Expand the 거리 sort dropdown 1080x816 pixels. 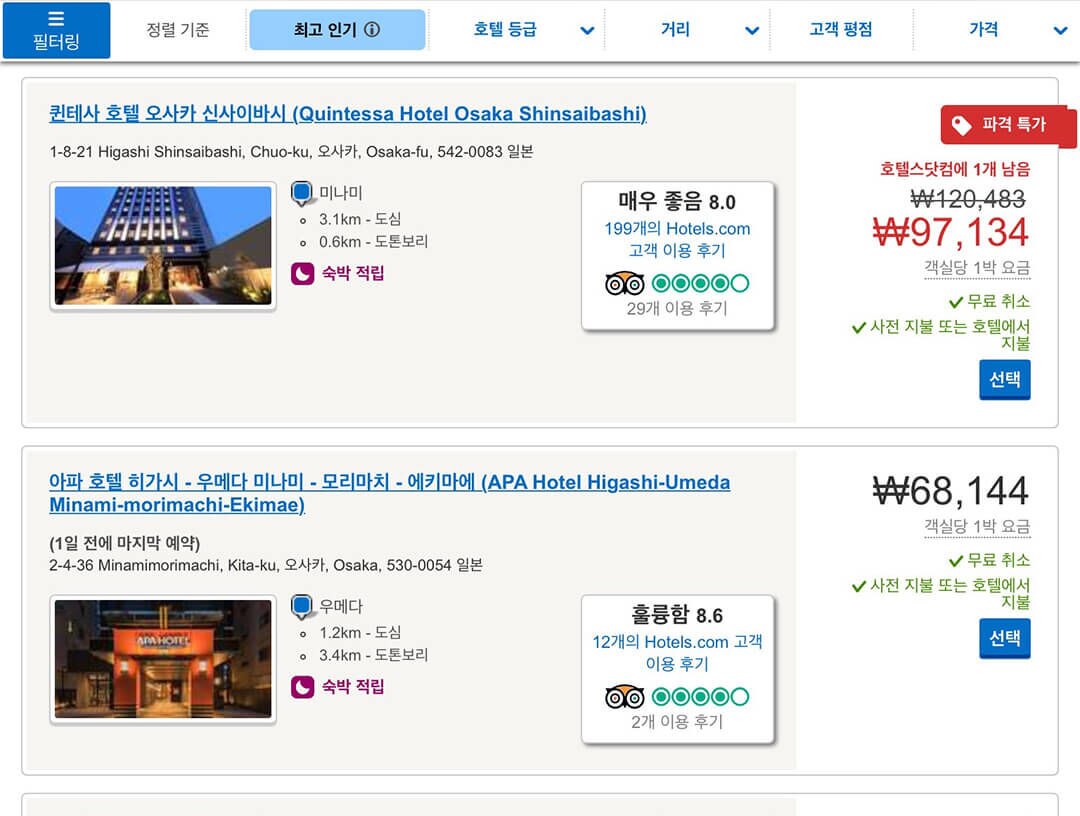pyautogui.click(x=709, y=30)
